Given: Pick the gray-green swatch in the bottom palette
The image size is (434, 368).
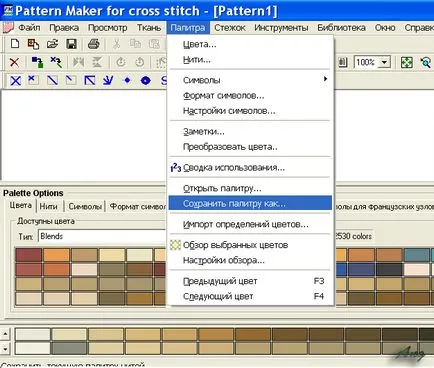Looking at the screenshot, I should (x=69, y=348).
